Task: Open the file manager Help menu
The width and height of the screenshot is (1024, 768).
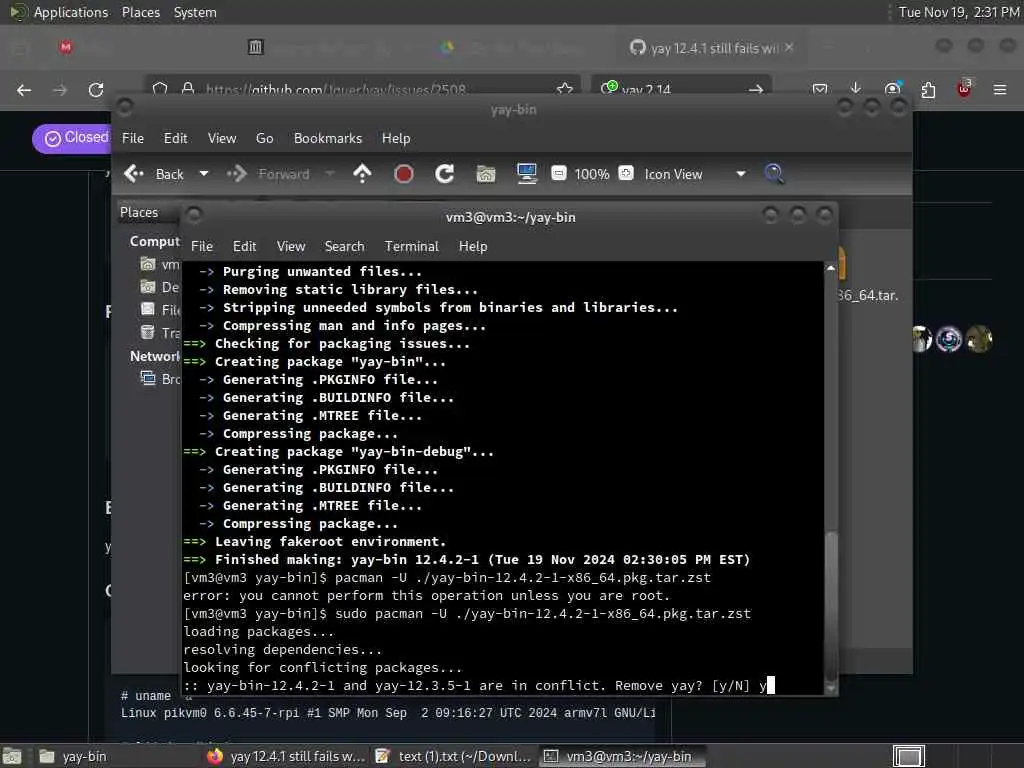Action: tap(396, 138)
